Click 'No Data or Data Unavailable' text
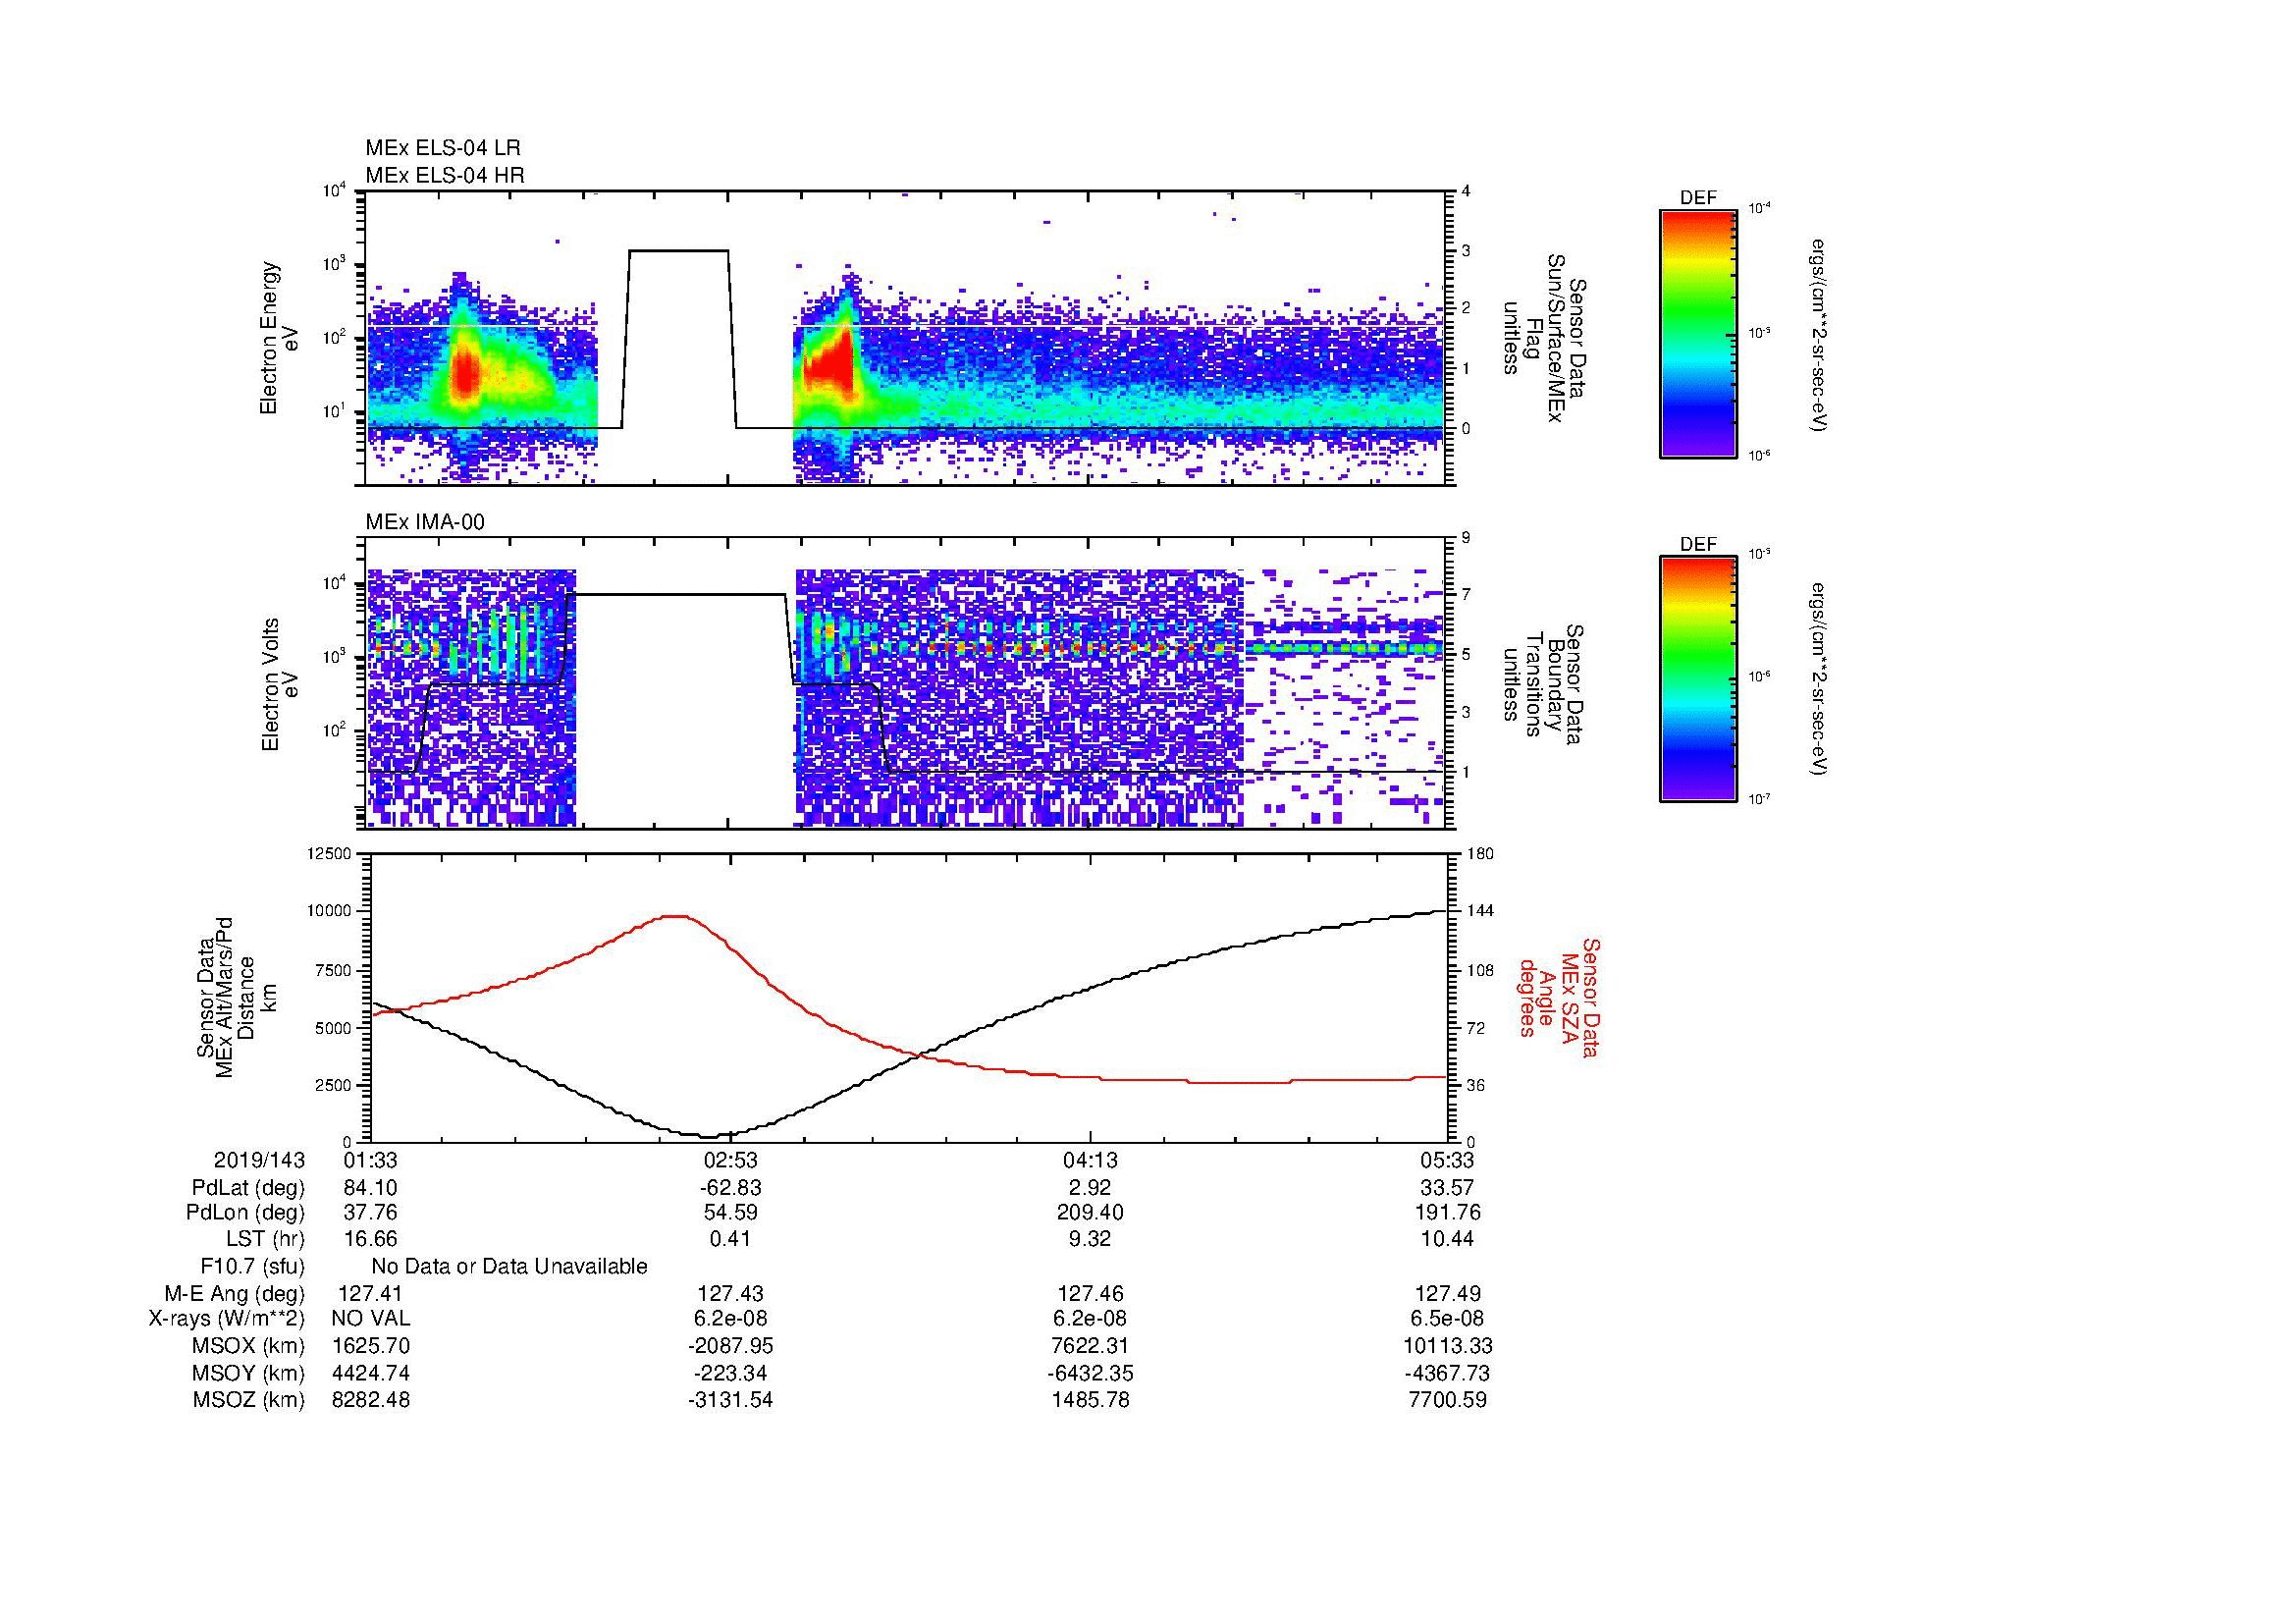Screen dimensions: 2296x1623 (509, 1267)
